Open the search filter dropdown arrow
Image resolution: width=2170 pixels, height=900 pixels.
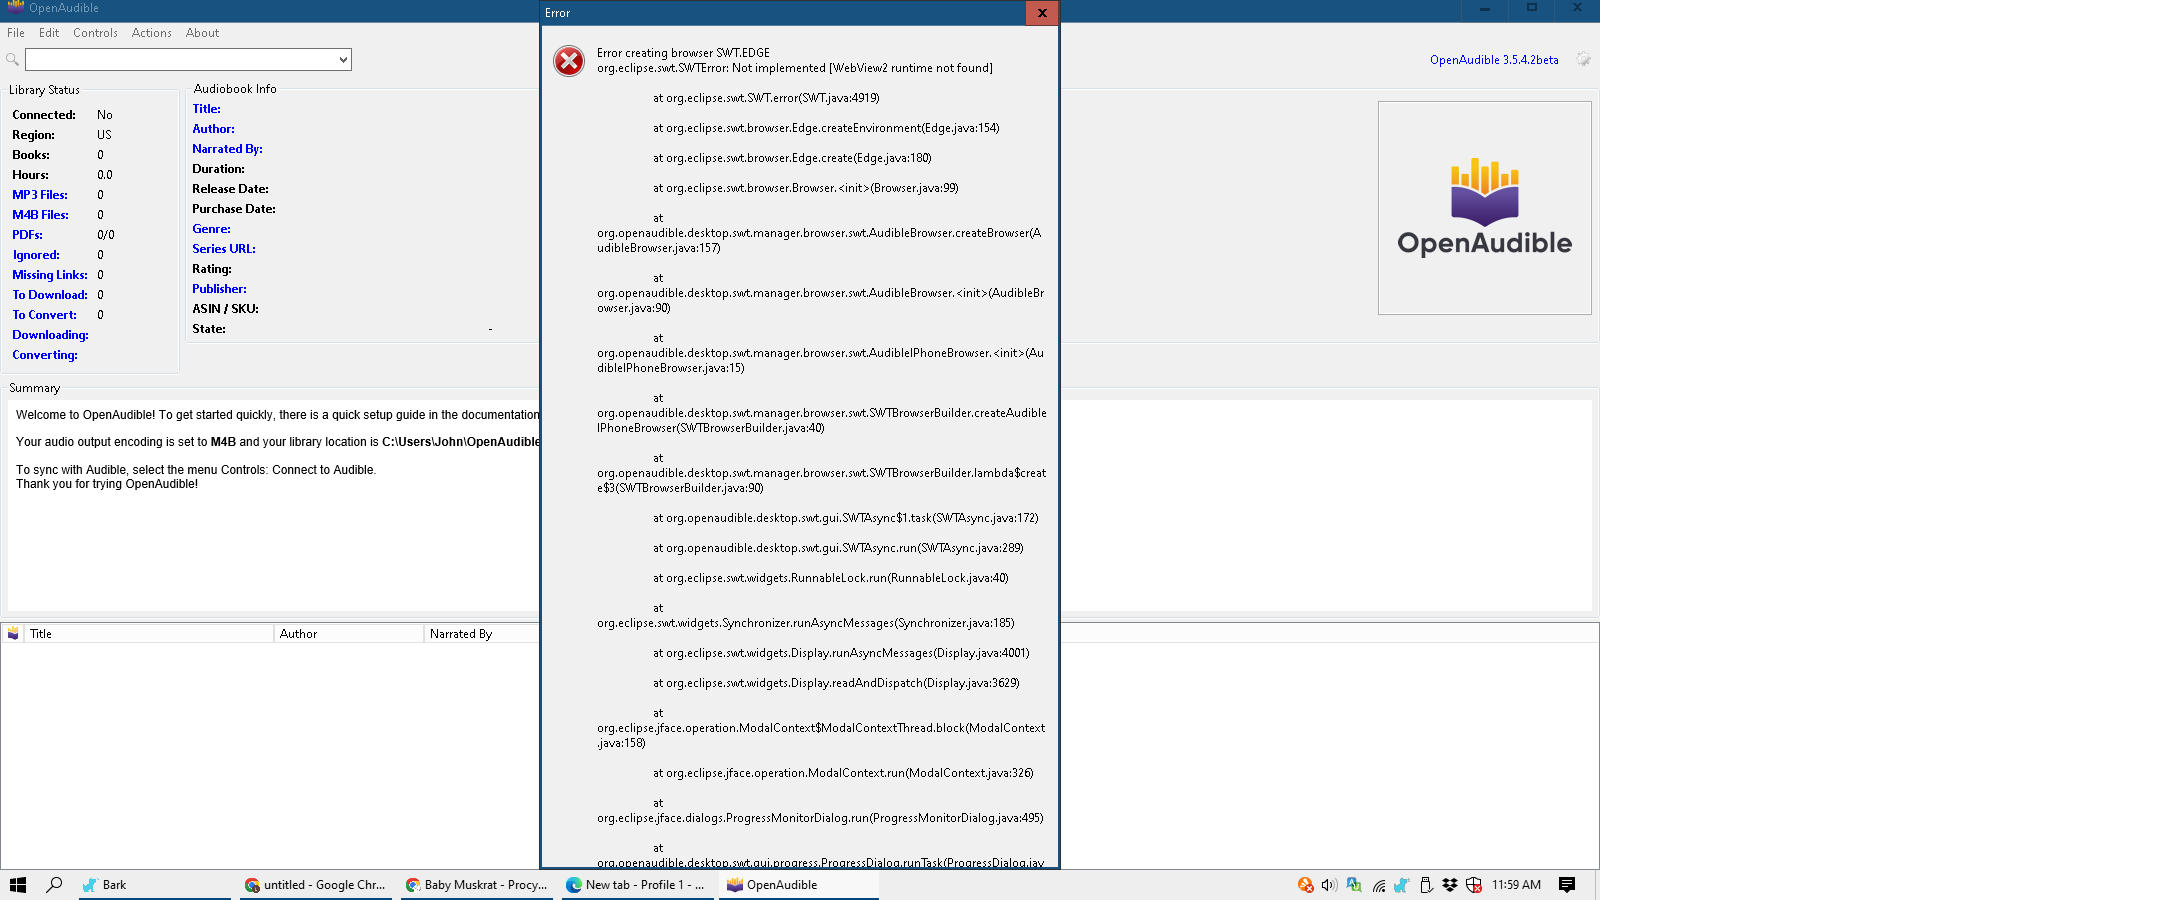point(341,60)
